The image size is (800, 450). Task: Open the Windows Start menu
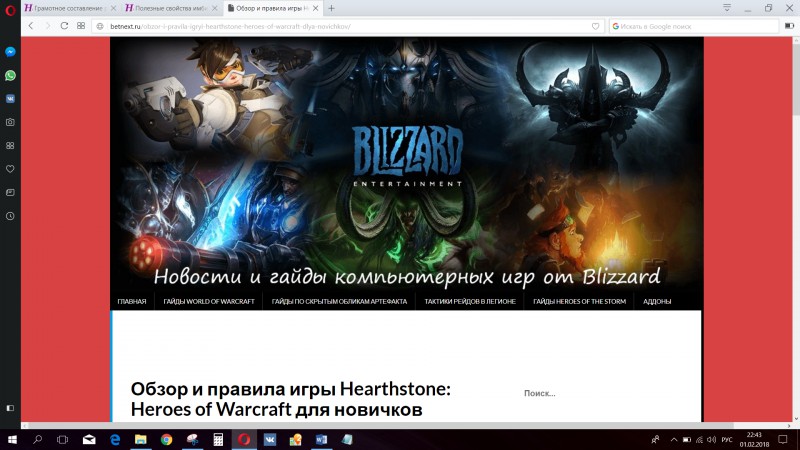(x=12, y=439)
